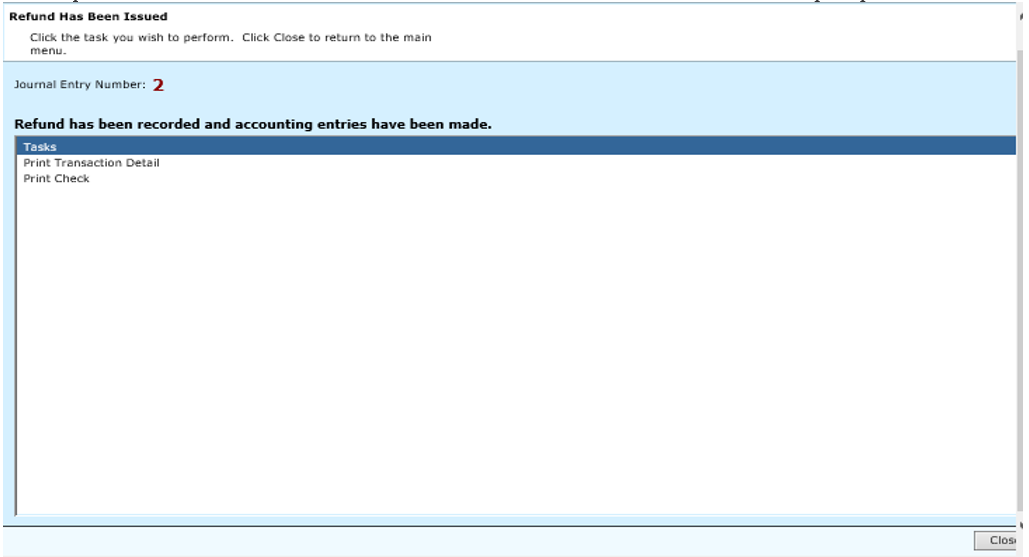Click the Refund Has Been Issued title

click(88, 17)
